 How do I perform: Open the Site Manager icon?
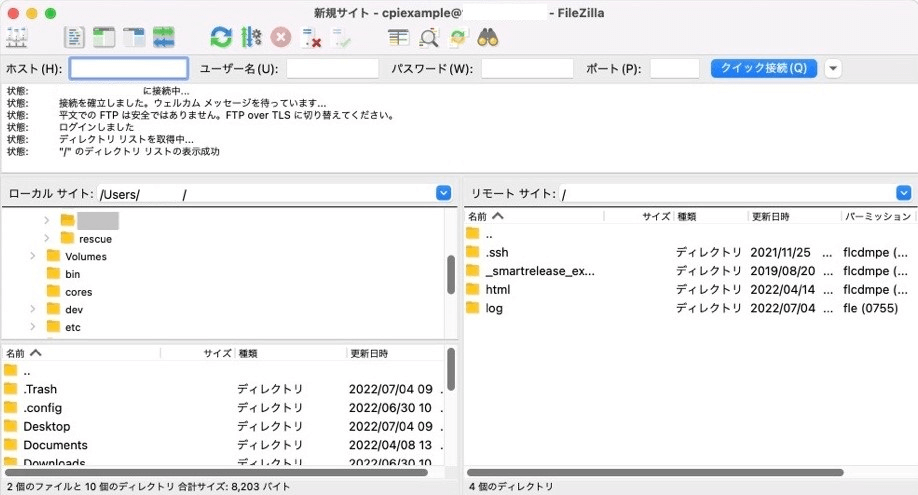point(17,38)
